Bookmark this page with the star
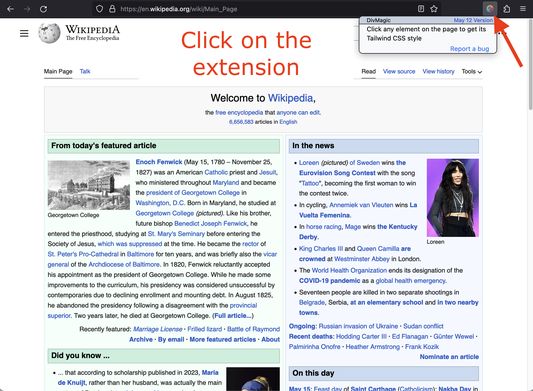Screen dimensions: 533x391 click(434, 9)
